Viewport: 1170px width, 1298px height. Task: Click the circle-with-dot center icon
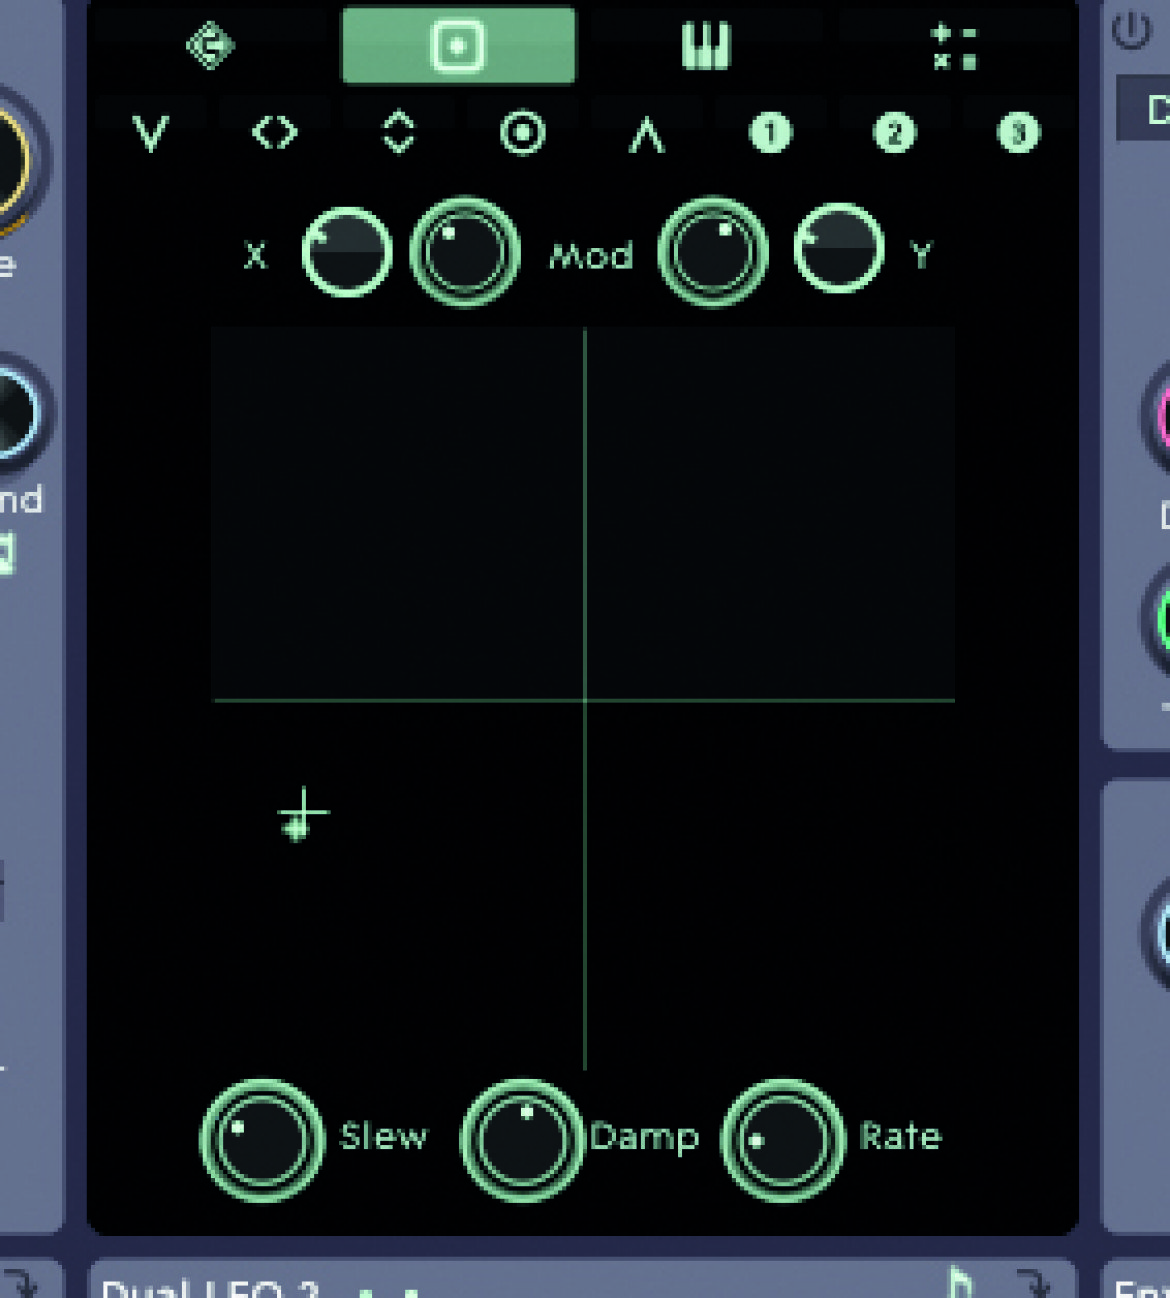pyautogui.click(x=523, y=133)
